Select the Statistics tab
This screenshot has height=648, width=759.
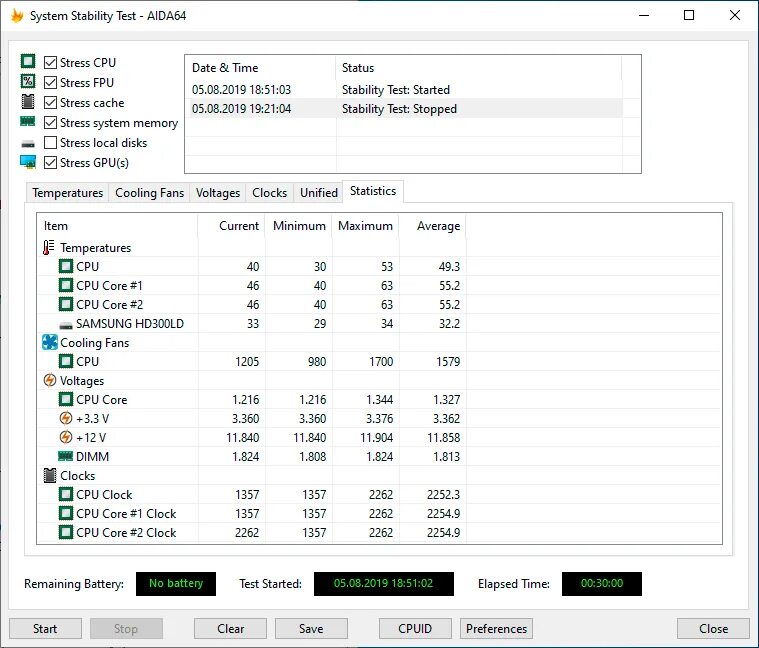[x=373, y=191]
